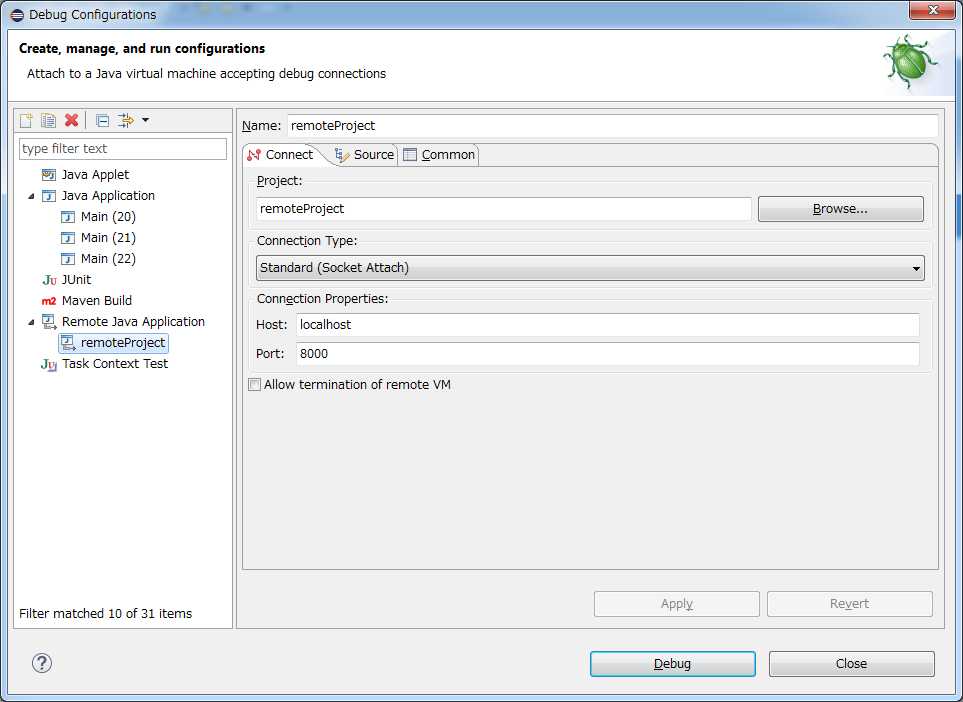The image size is (963, 702).
Task: Click the Task Context Test icon
Action: tap(49, 364)
